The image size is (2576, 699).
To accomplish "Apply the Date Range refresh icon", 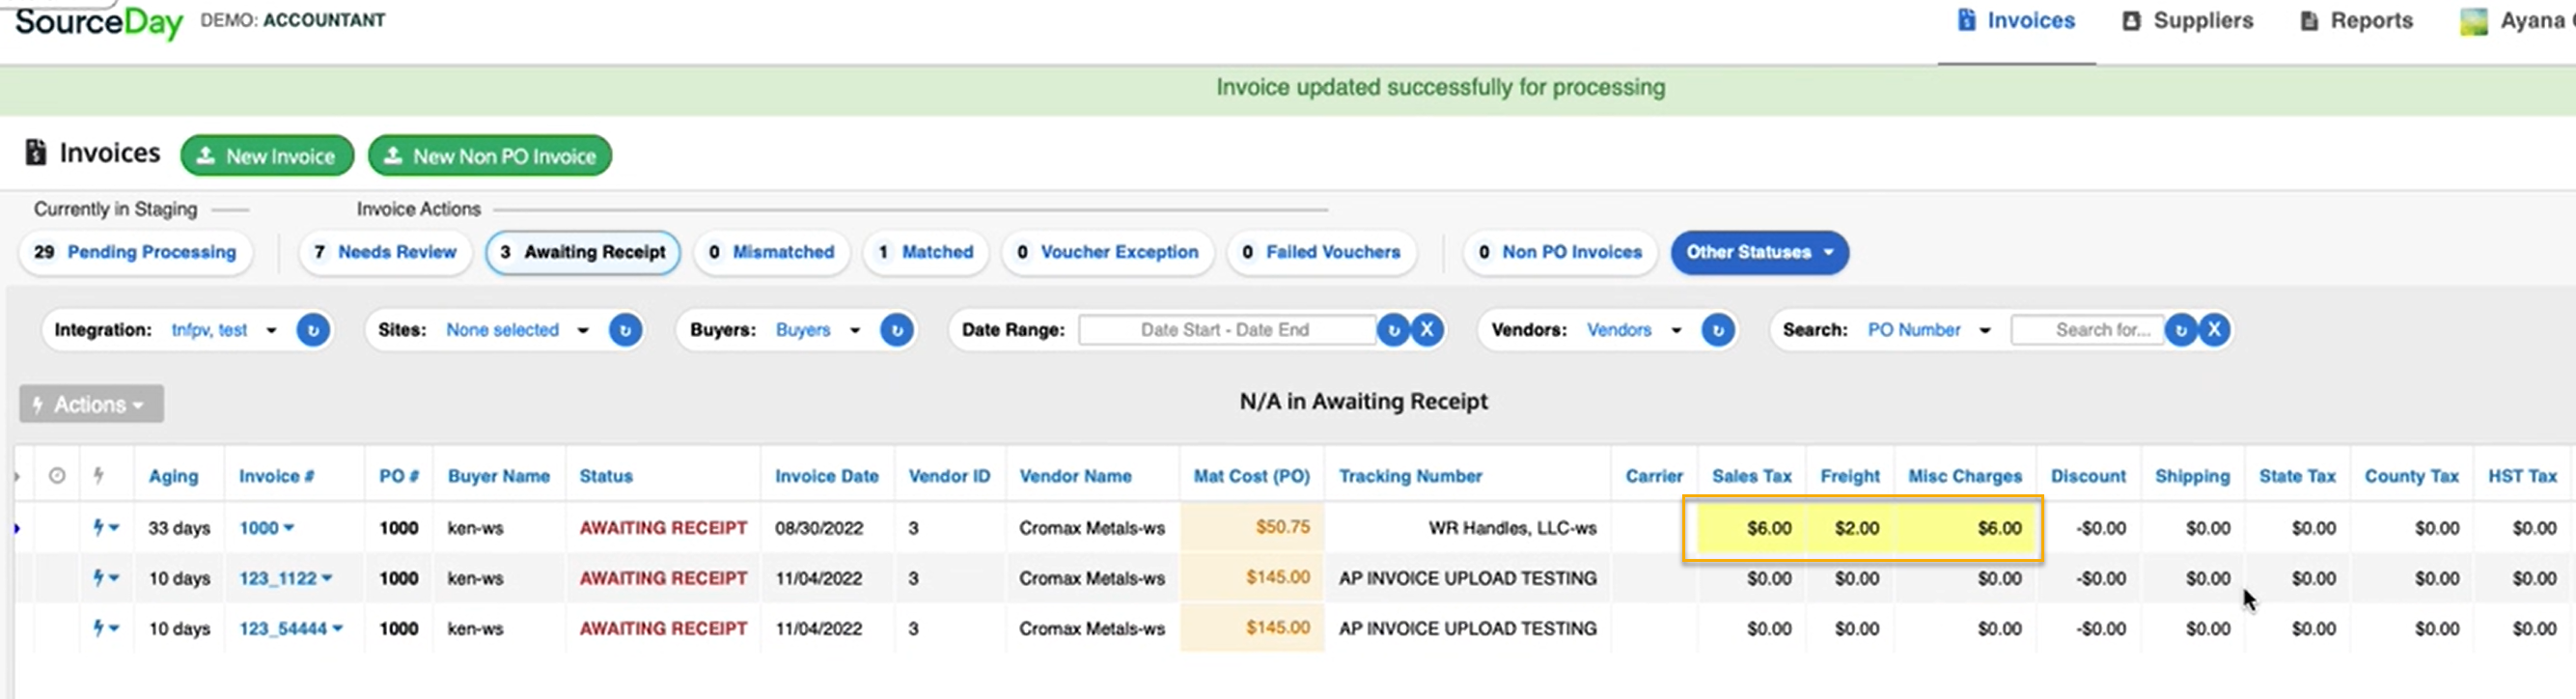I will coord(1393,330).
